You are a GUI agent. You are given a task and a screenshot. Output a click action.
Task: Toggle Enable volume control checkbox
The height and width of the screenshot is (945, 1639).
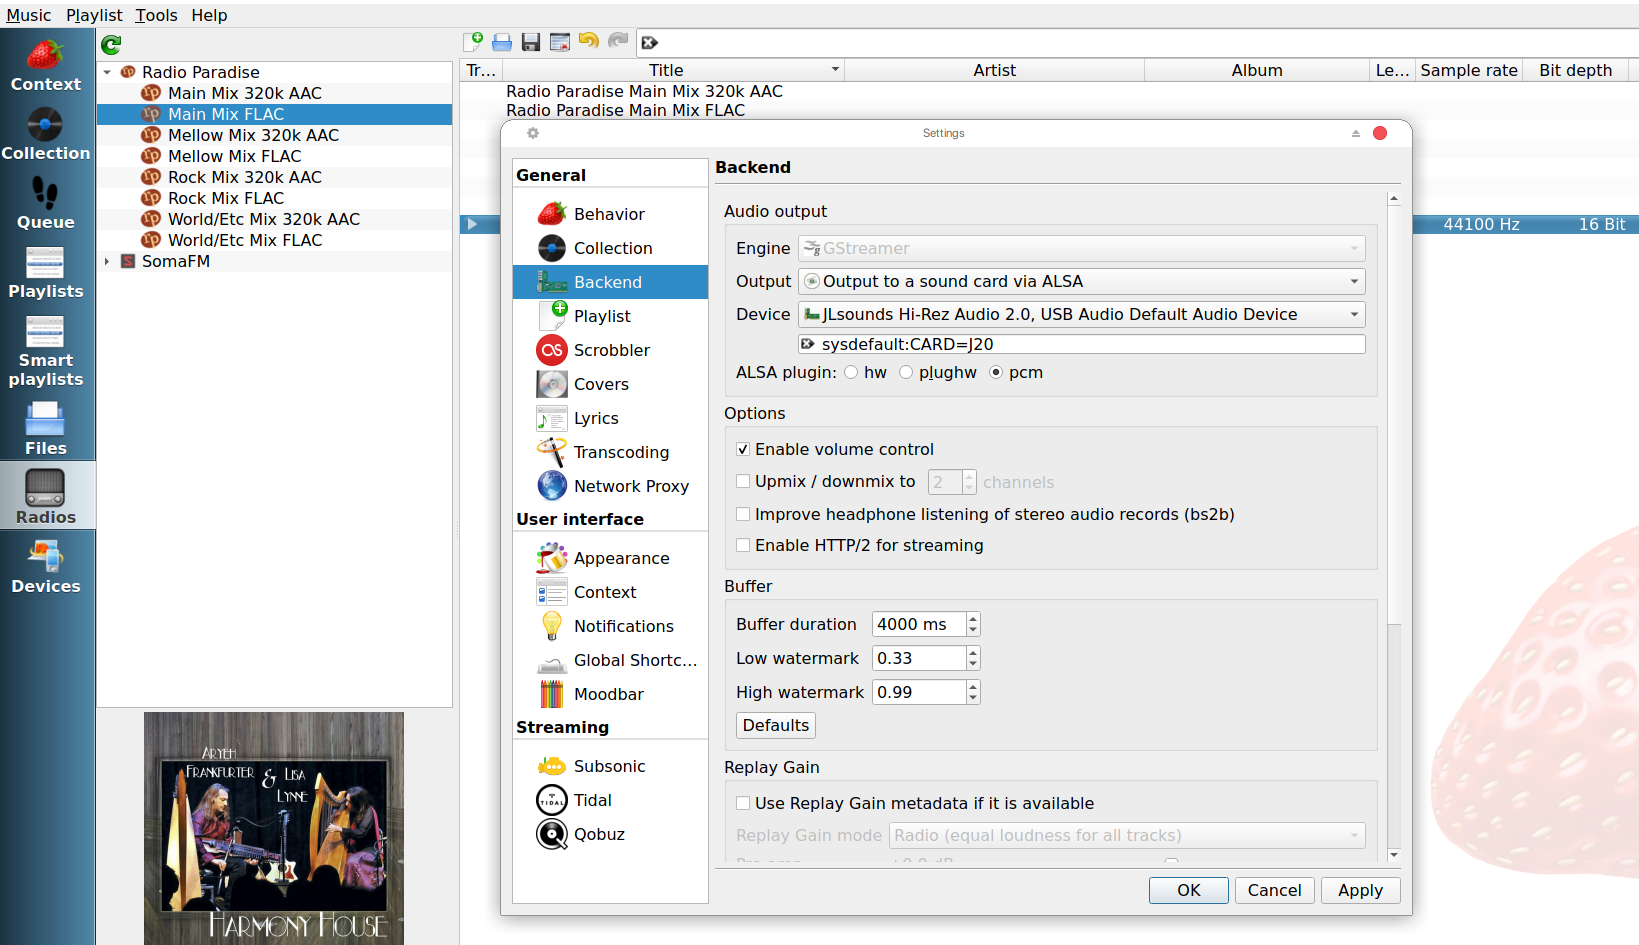point(743,449)
